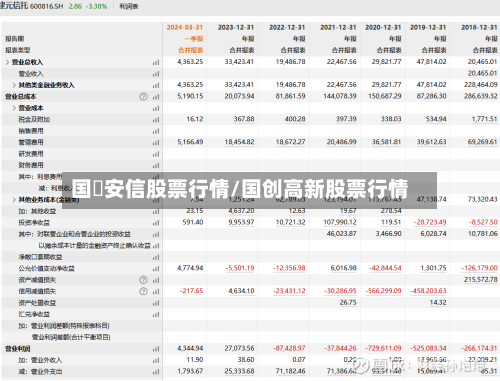Select cell value 5,190.15
500x381 pixels.
click(190, 96)
